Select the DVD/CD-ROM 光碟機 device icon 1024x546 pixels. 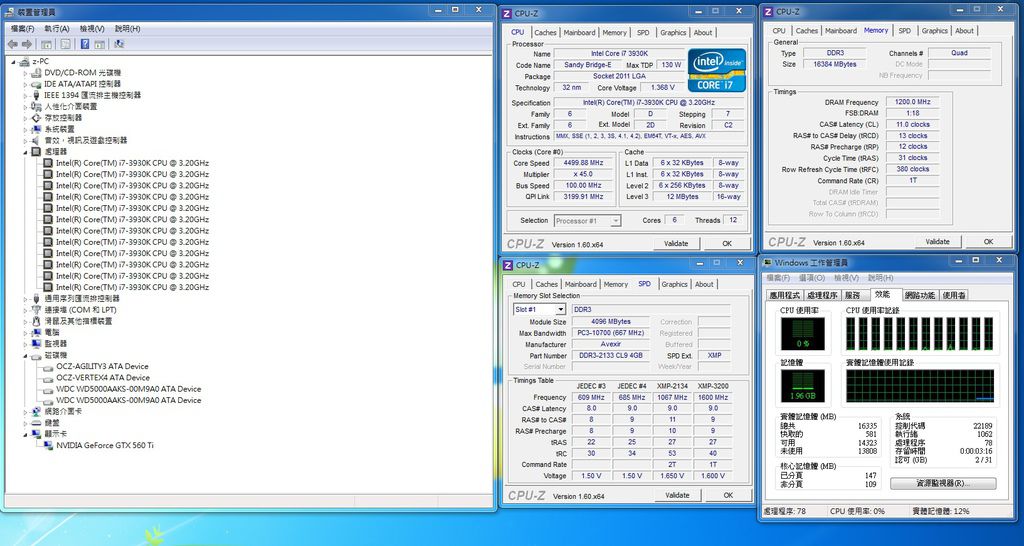37,72
